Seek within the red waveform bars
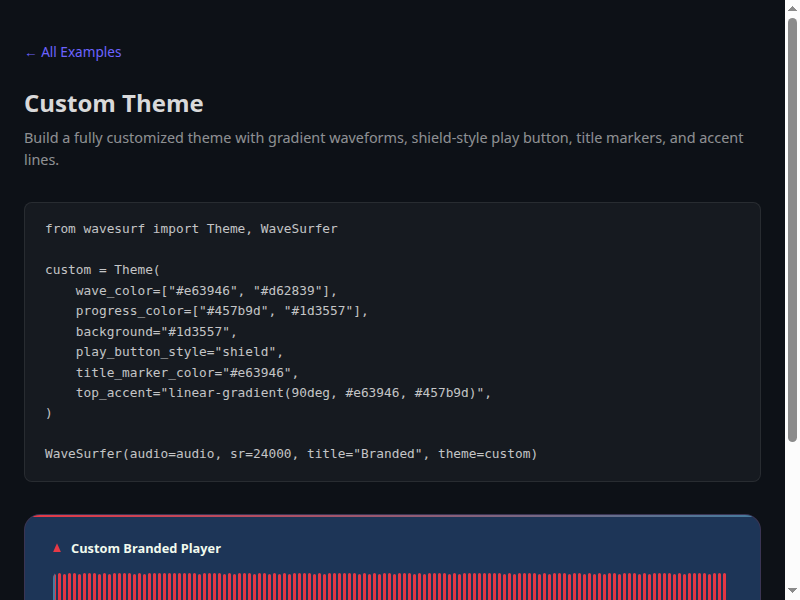Screen dimensions: 800x600 click(x=390, y=586)
